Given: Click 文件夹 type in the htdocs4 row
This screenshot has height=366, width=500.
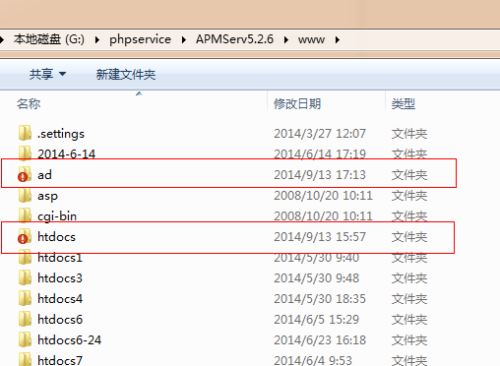Looking at the screenshot, I should [x=409, y=299].
